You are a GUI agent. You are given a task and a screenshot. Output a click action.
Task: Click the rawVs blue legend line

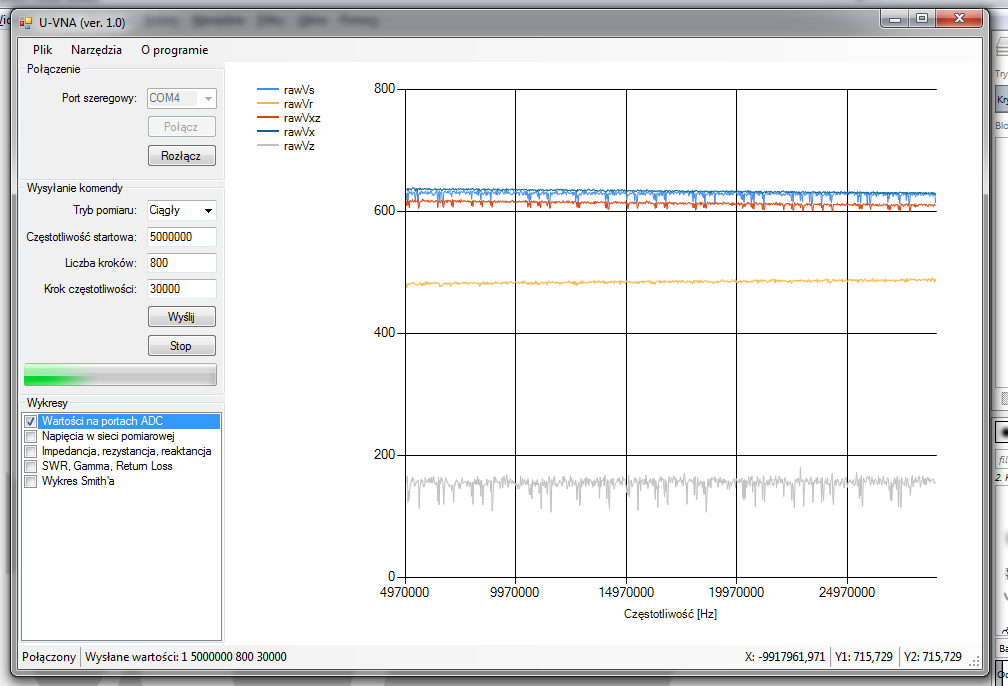268,90
